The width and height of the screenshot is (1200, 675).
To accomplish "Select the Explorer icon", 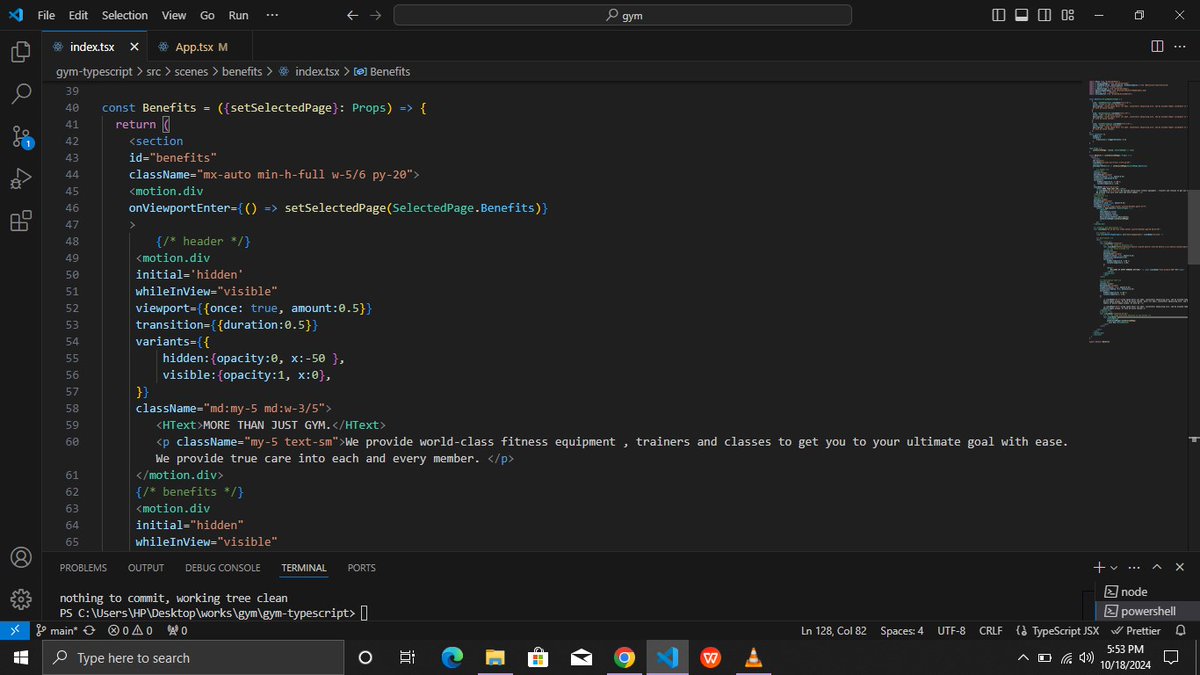I will (21, 52).
